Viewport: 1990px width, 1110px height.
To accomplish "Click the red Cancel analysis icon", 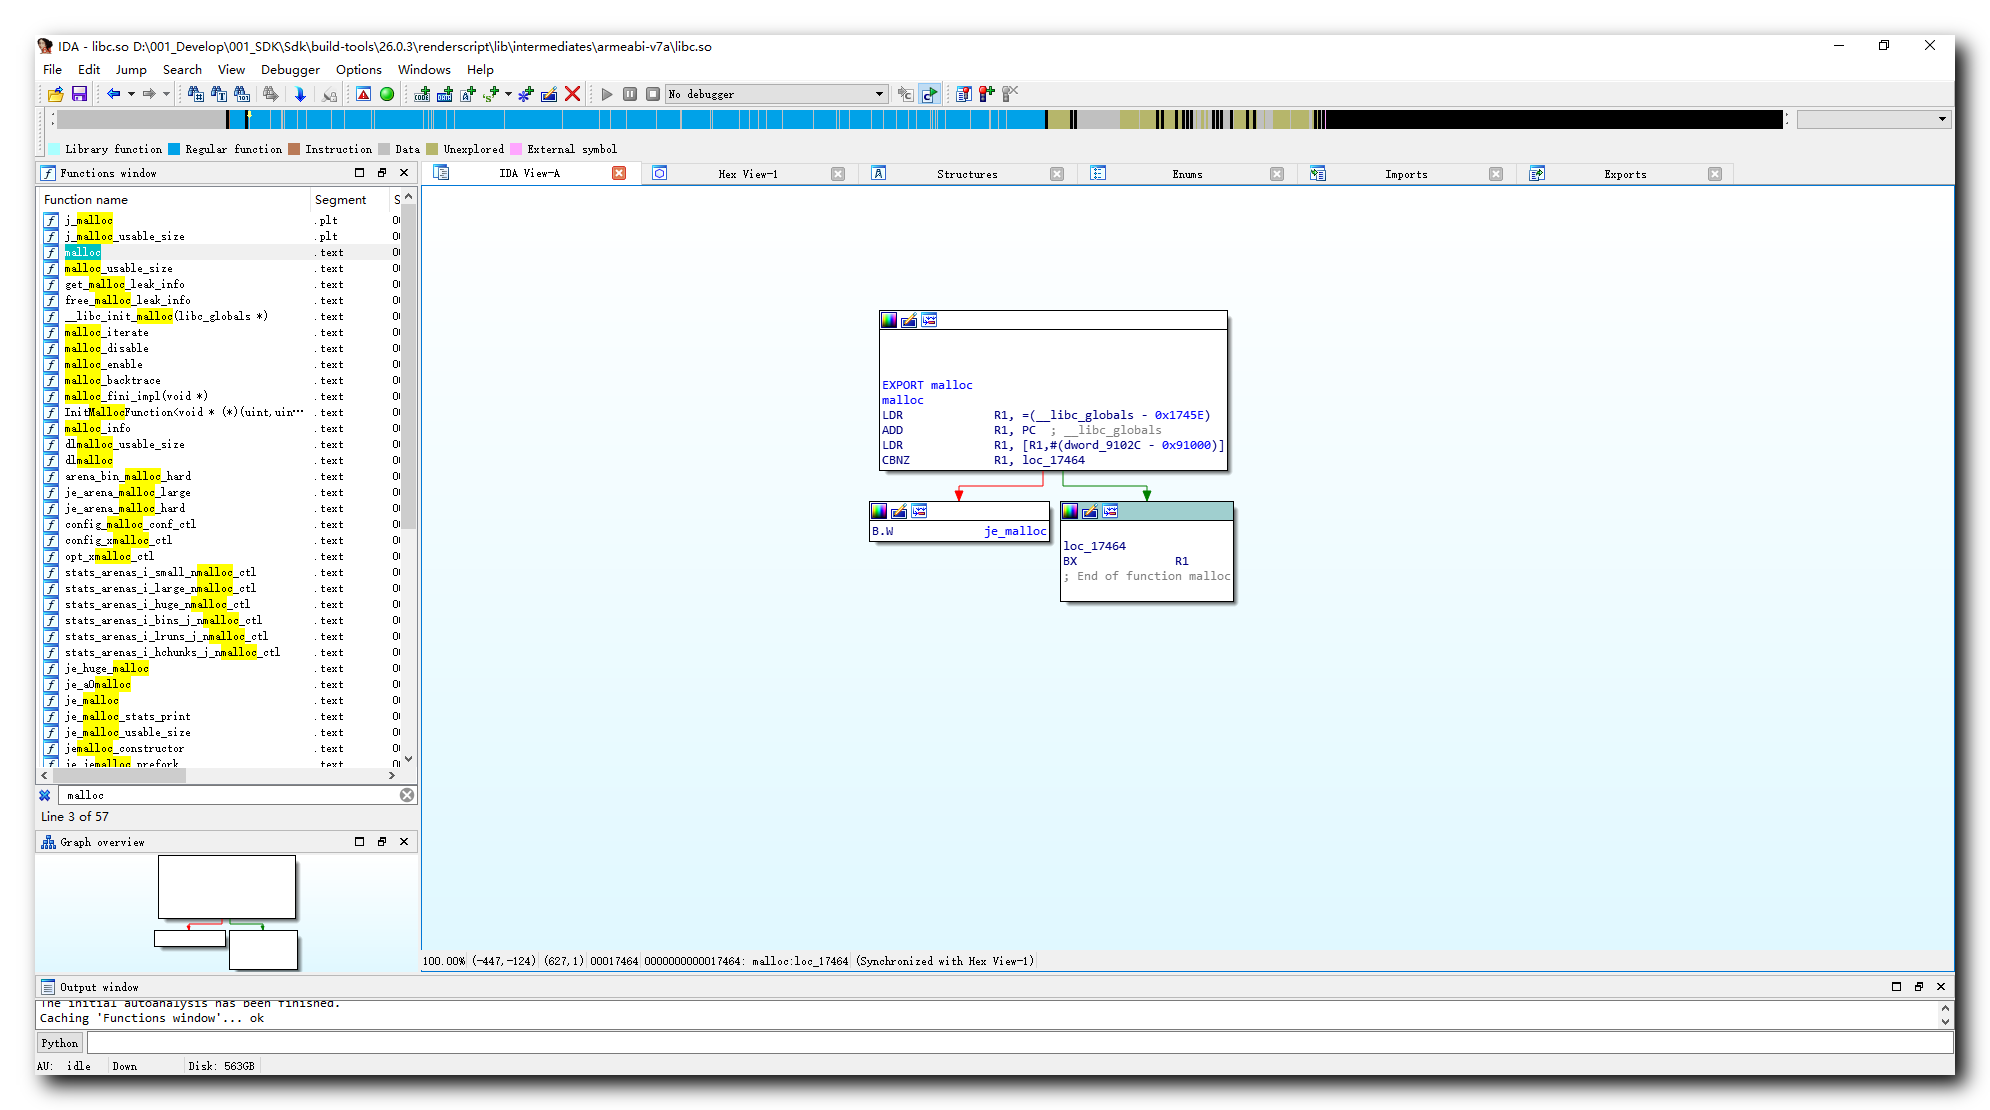I will click(x=572, y=94).
